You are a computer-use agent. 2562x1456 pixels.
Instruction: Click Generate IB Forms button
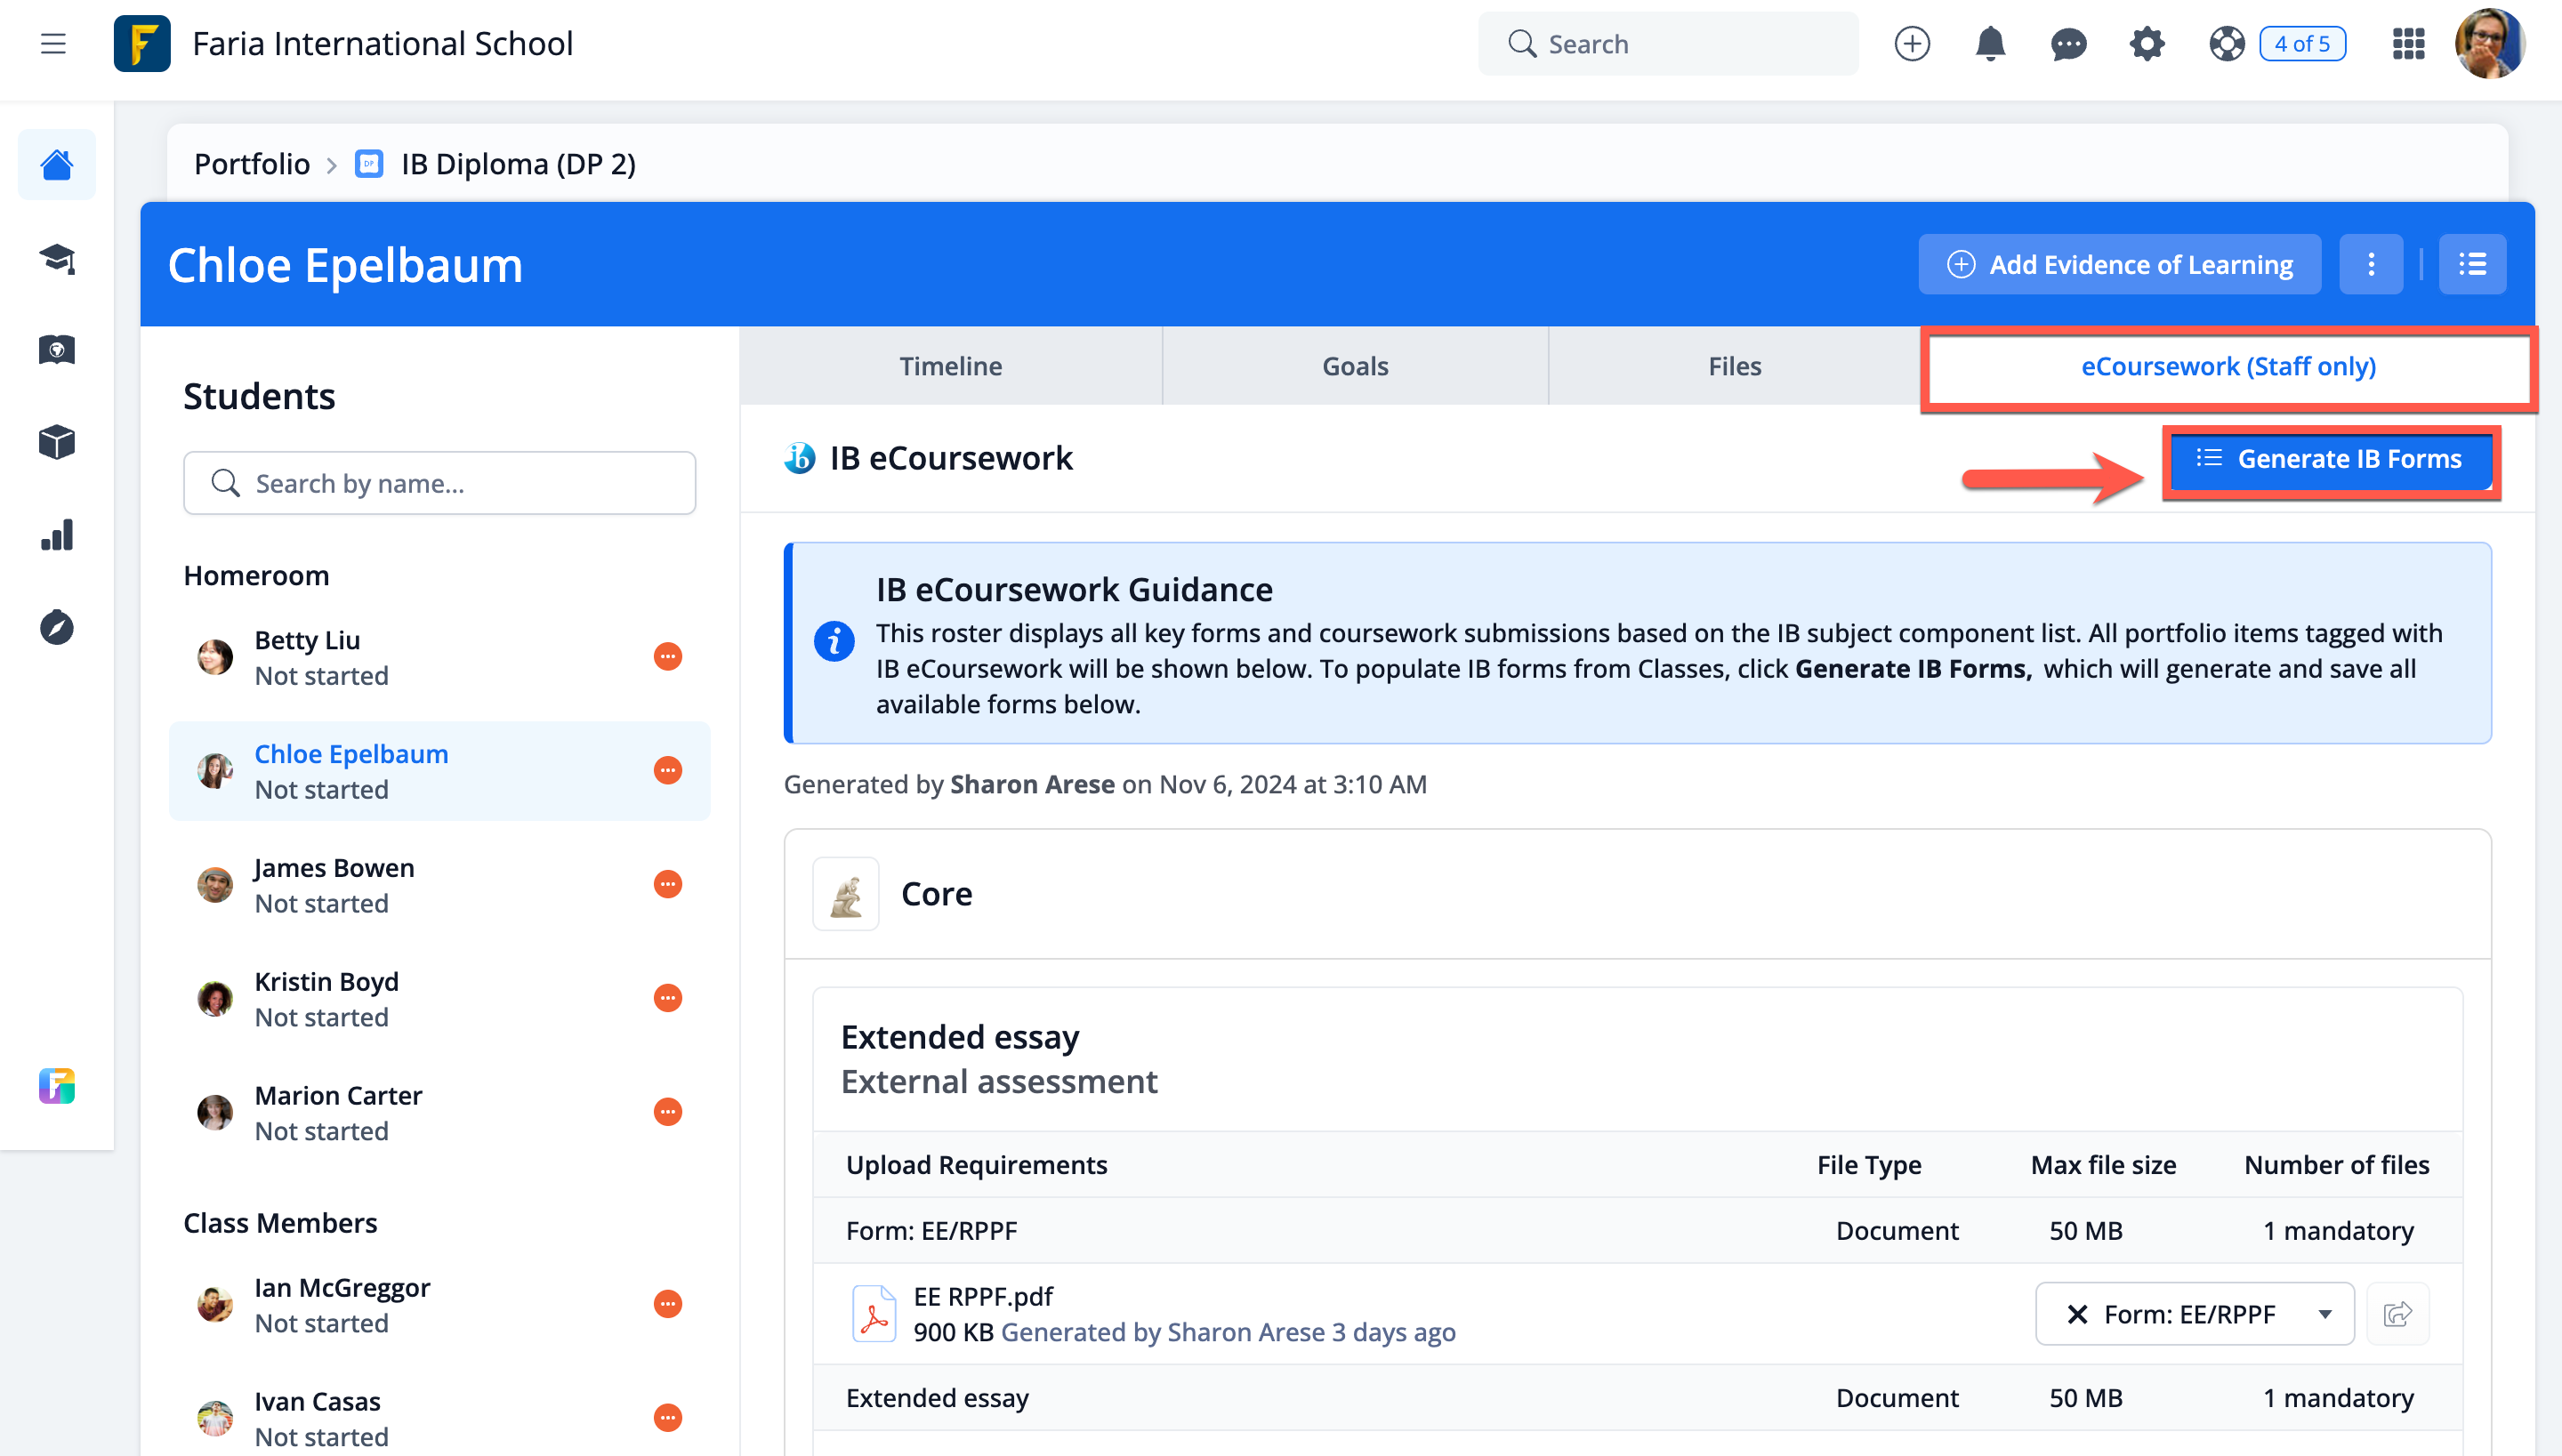coord(2330,459)
